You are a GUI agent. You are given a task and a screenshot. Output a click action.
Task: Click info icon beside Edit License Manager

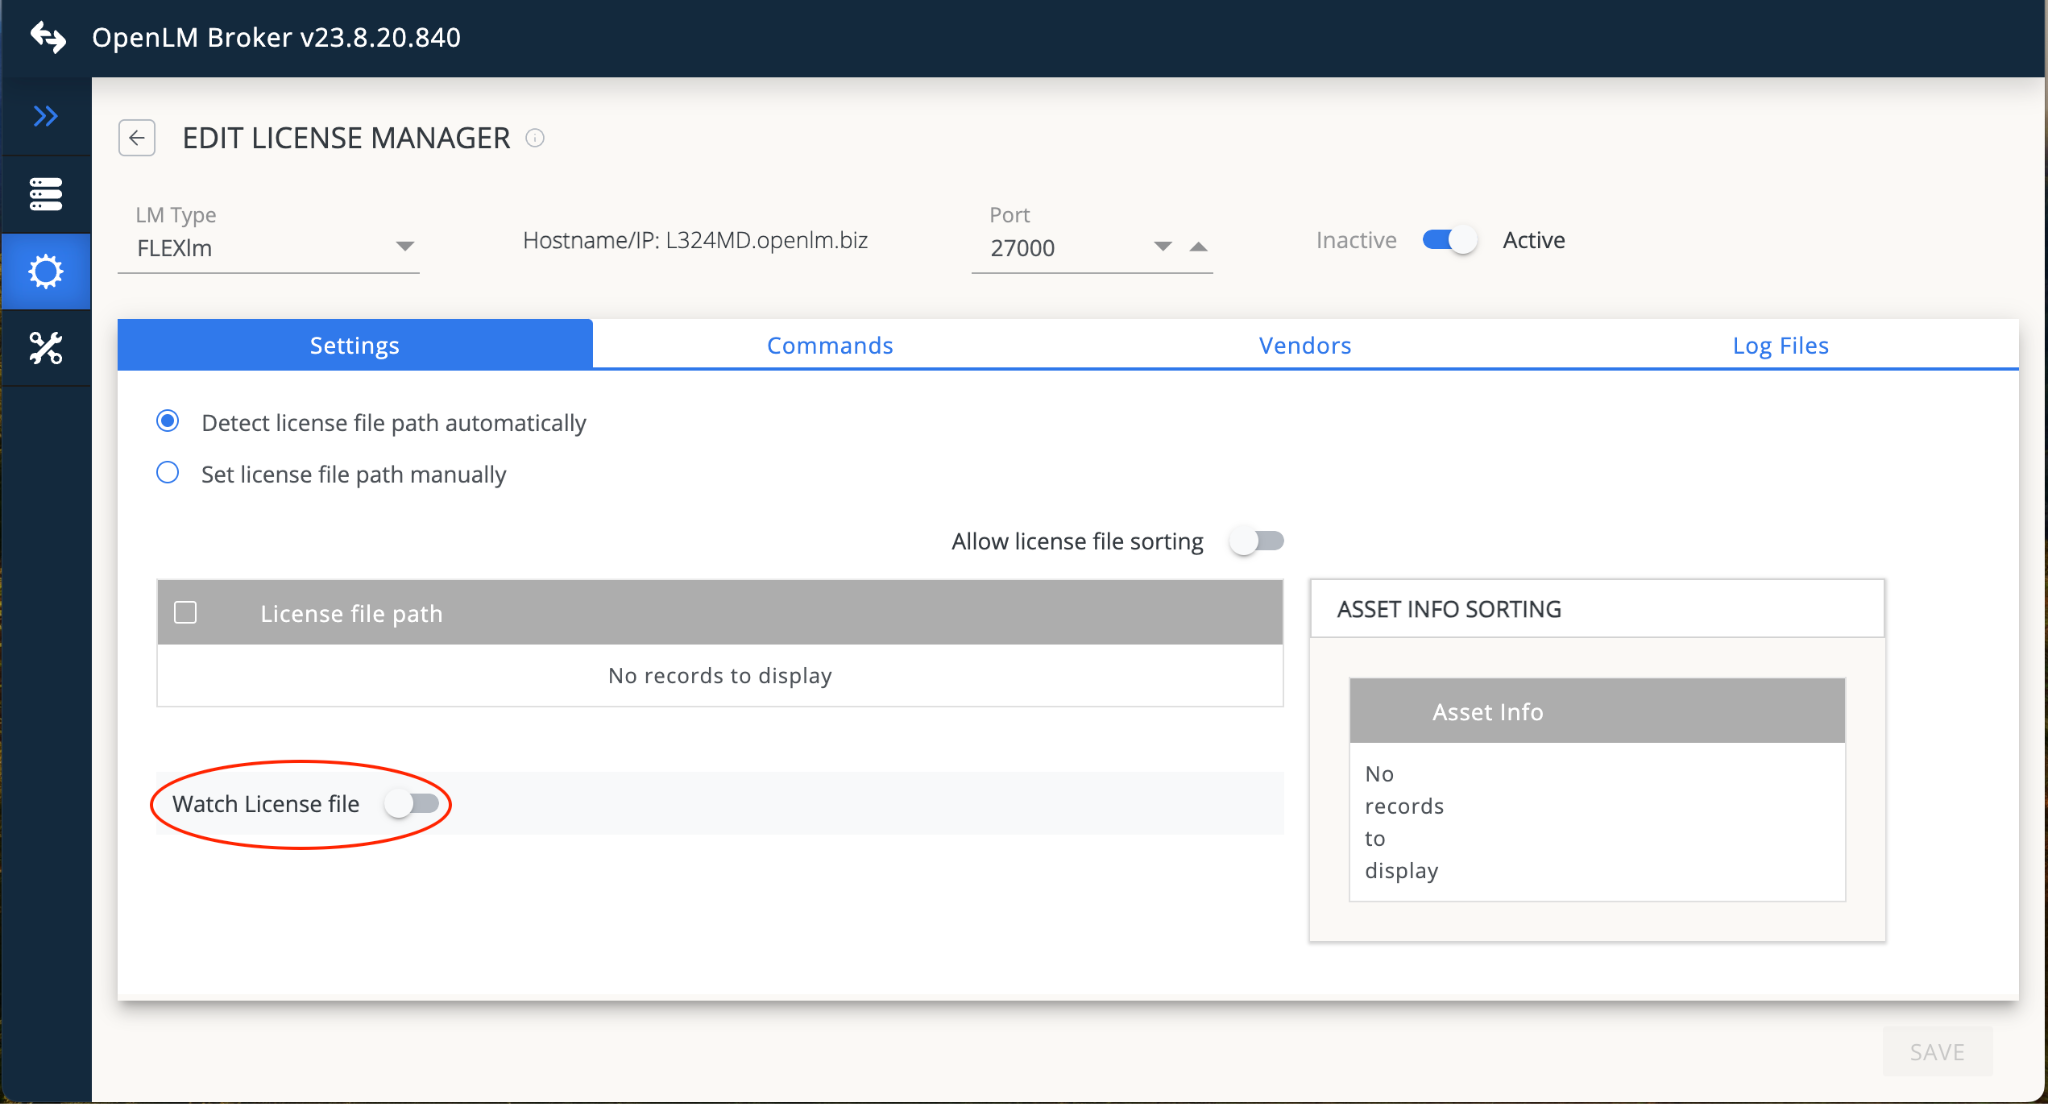click(x=535, y=138)
